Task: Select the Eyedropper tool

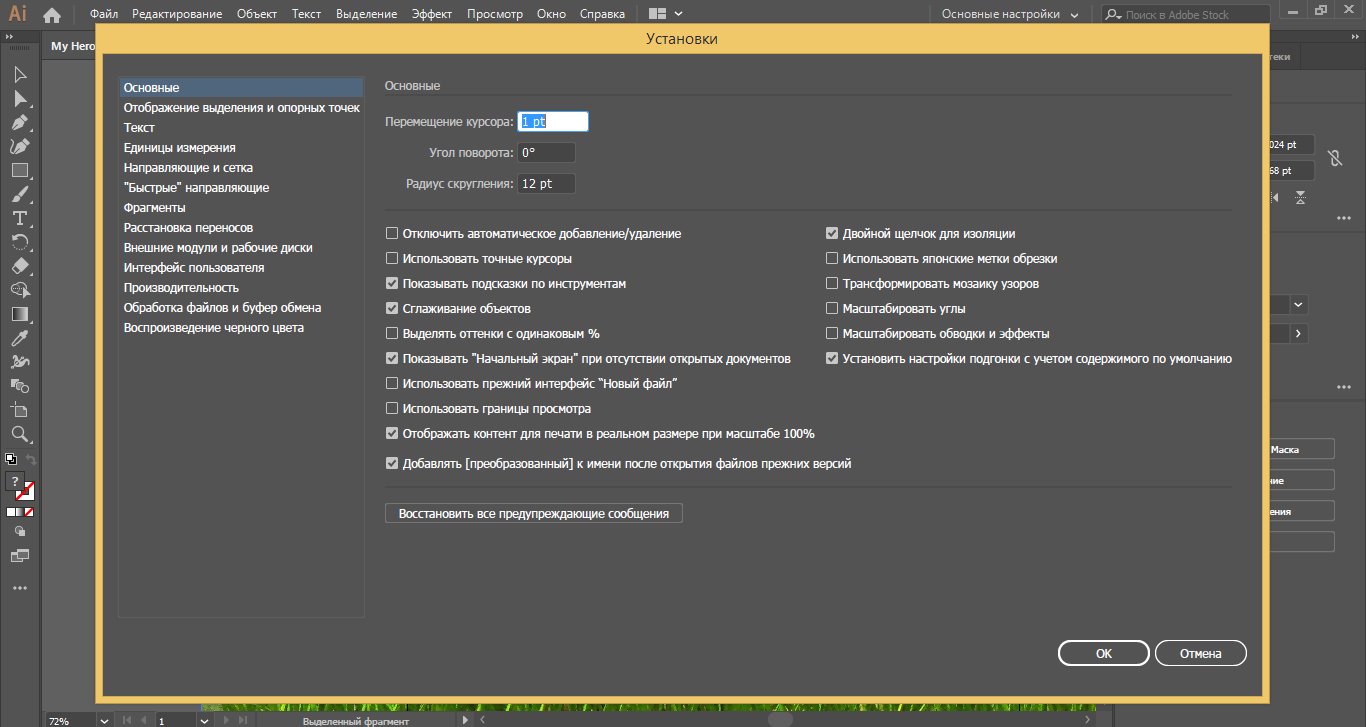Action: [x=19, y=338]
